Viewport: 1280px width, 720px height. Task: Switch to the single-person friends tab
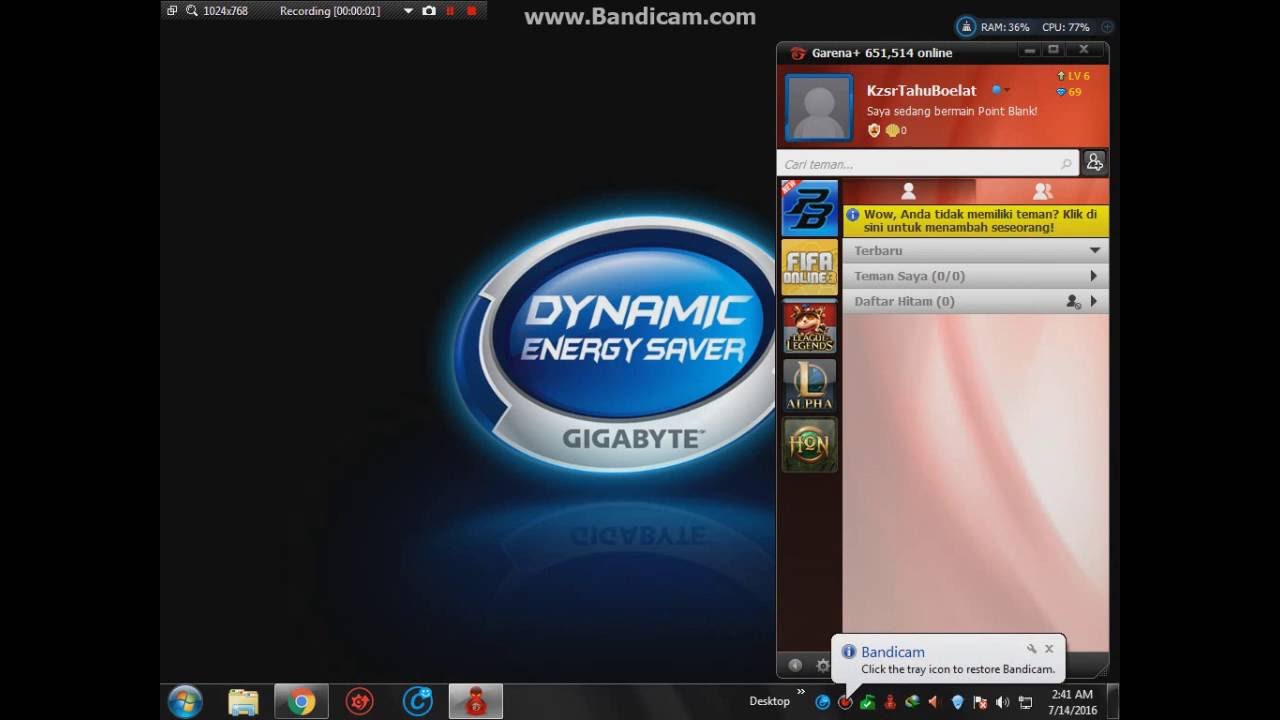point(908,191)
